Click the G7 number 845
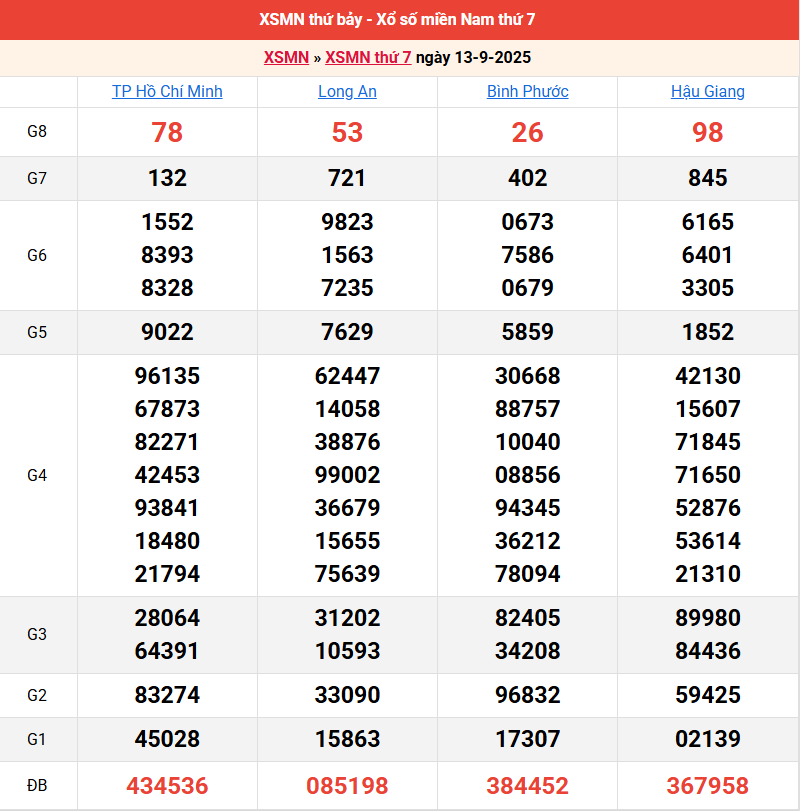This screenshot has width=800, height=811. (707, 178)
